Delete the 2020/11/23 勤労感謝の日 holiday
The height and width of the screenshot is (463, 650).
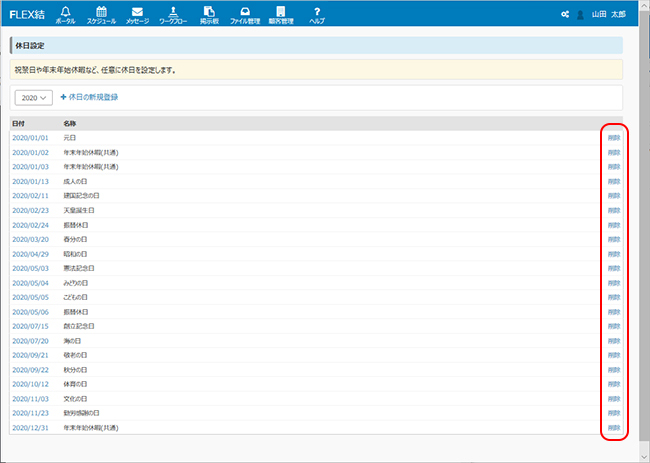coord(614,413)
